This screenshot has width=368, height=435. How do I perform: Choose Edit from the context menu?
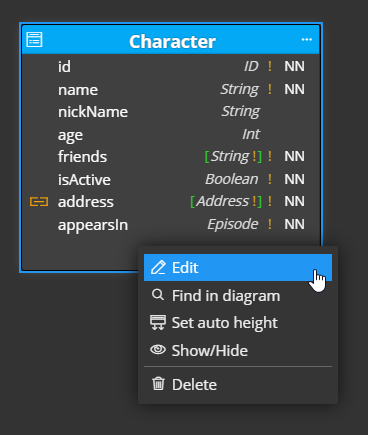tap(238, 267)
